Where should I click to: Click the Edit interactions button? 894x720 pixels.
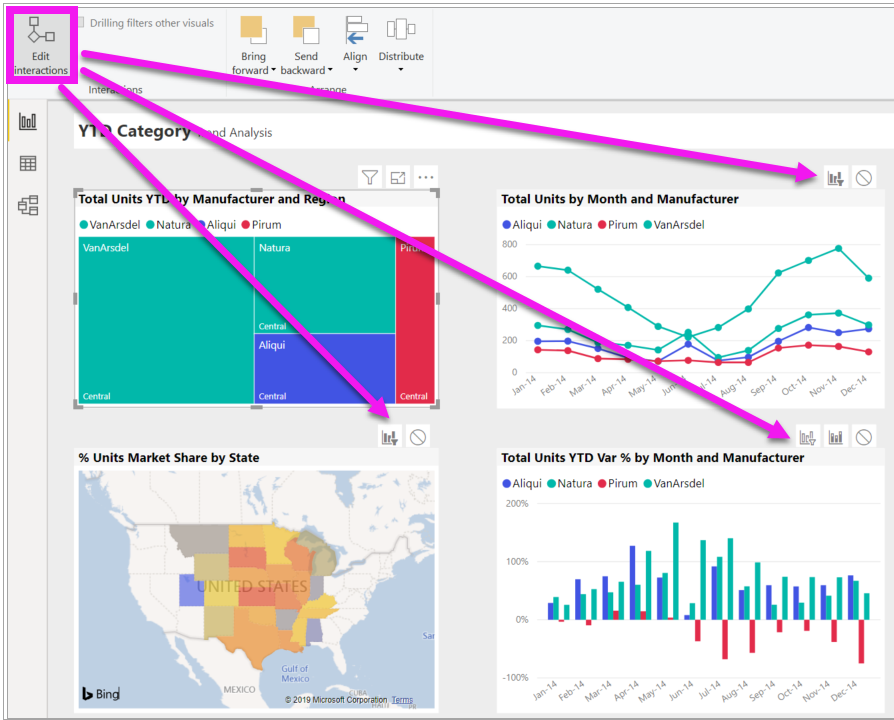[41, 45]
